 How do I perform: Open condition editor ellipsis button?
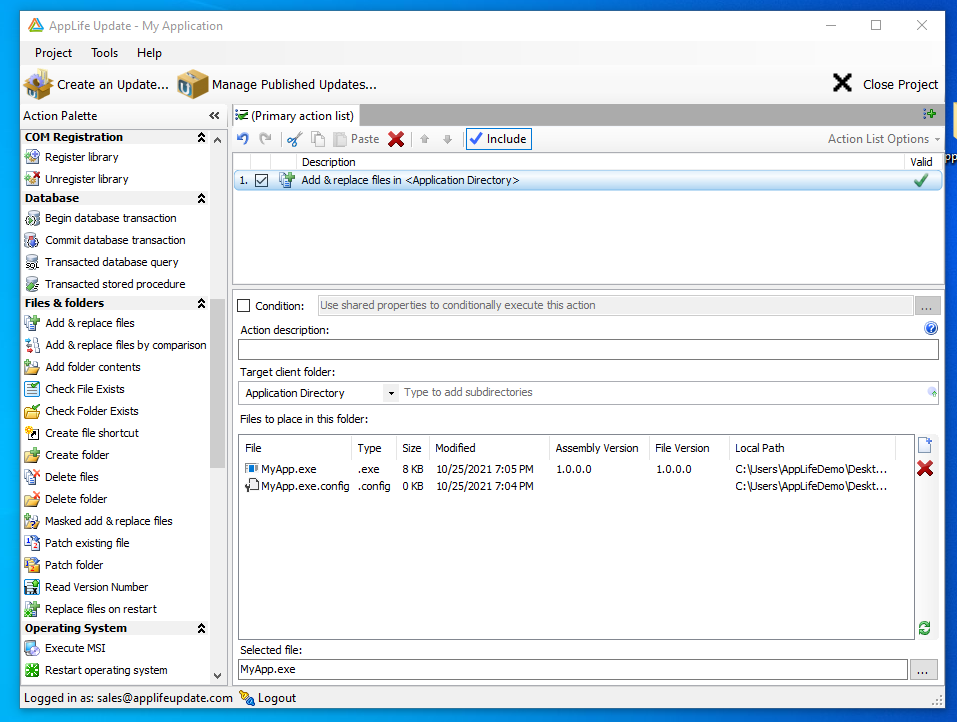click(926, 305)
